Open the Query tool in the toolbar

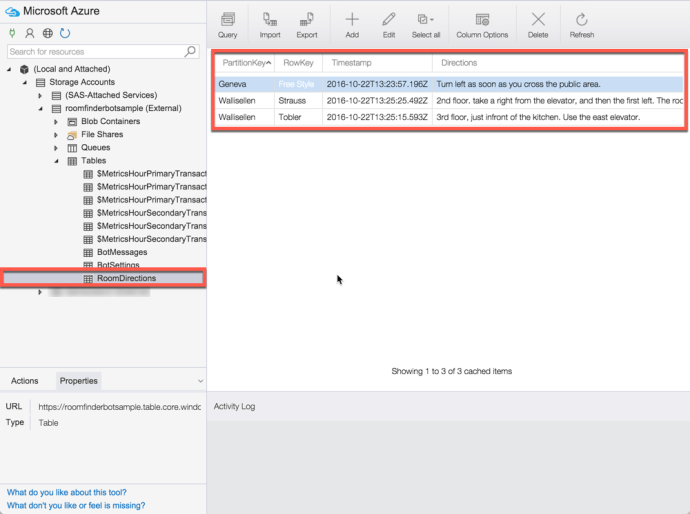pos(227,25)
